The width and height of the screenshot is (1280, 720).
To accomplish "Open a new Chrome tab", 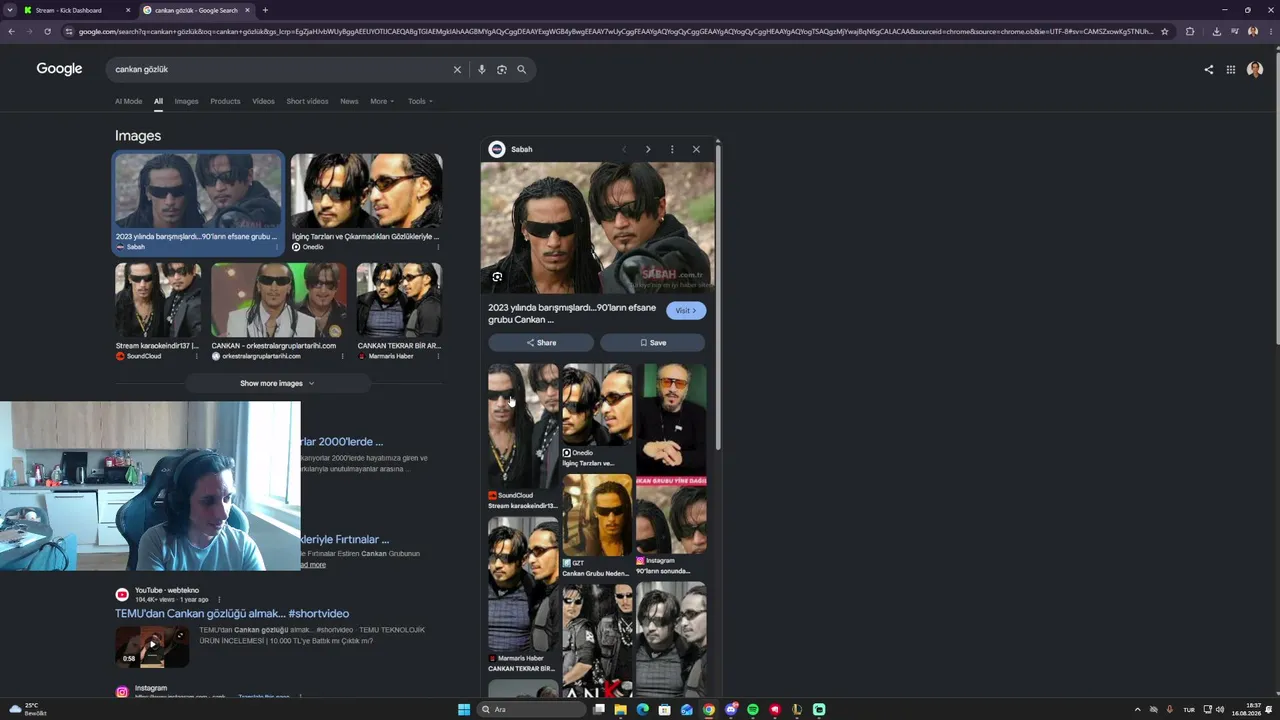I will tap(265, 10).
